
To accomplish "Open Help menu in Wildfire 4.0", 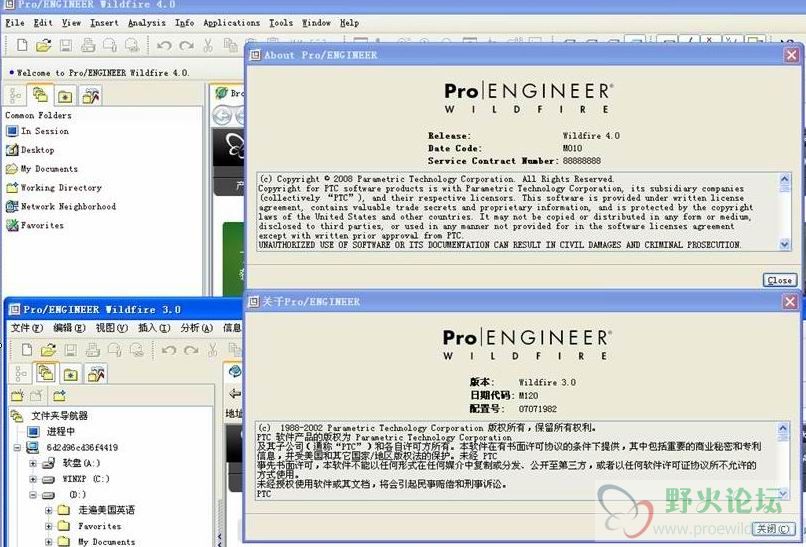I will 349,23.
